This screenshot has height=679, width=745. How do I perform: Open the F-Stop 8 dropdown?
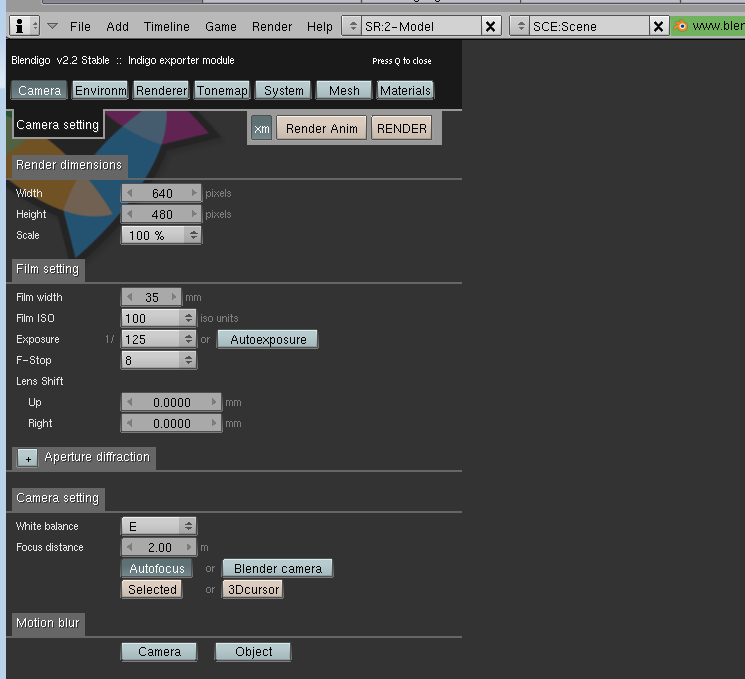pyautogui.click(x=159, y=360)
